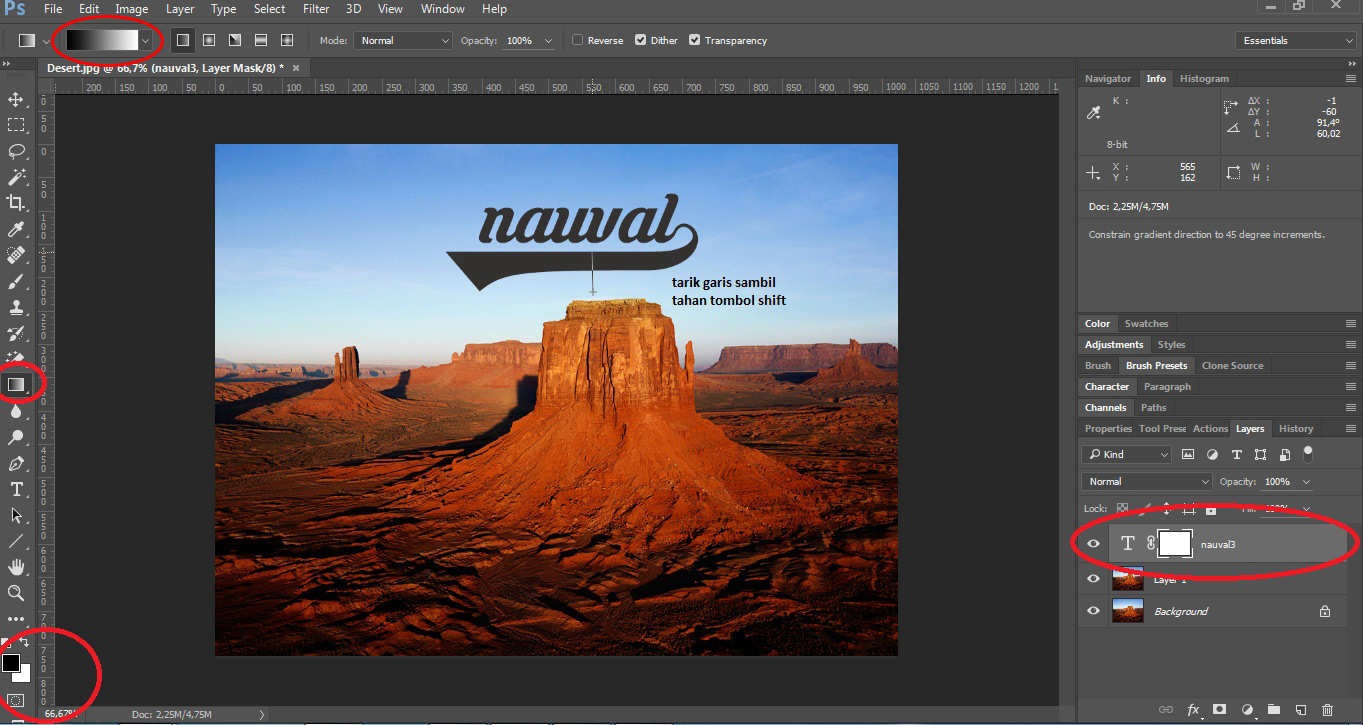The height and width of the screenshot is (725, 1363).
Task: Uncheck the Dither checkbox
Action: tap(641, 40)
